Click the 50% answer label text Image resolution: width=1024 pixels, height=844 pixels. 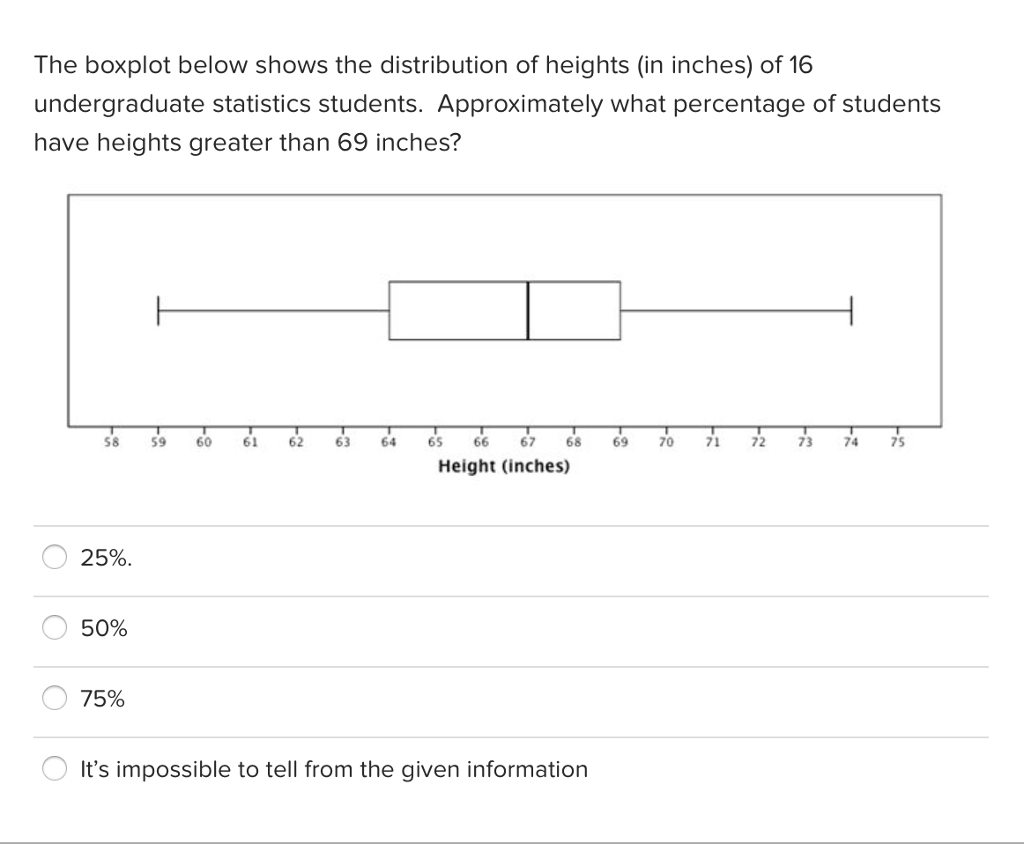pyautogui.click(x=103, y=628)
